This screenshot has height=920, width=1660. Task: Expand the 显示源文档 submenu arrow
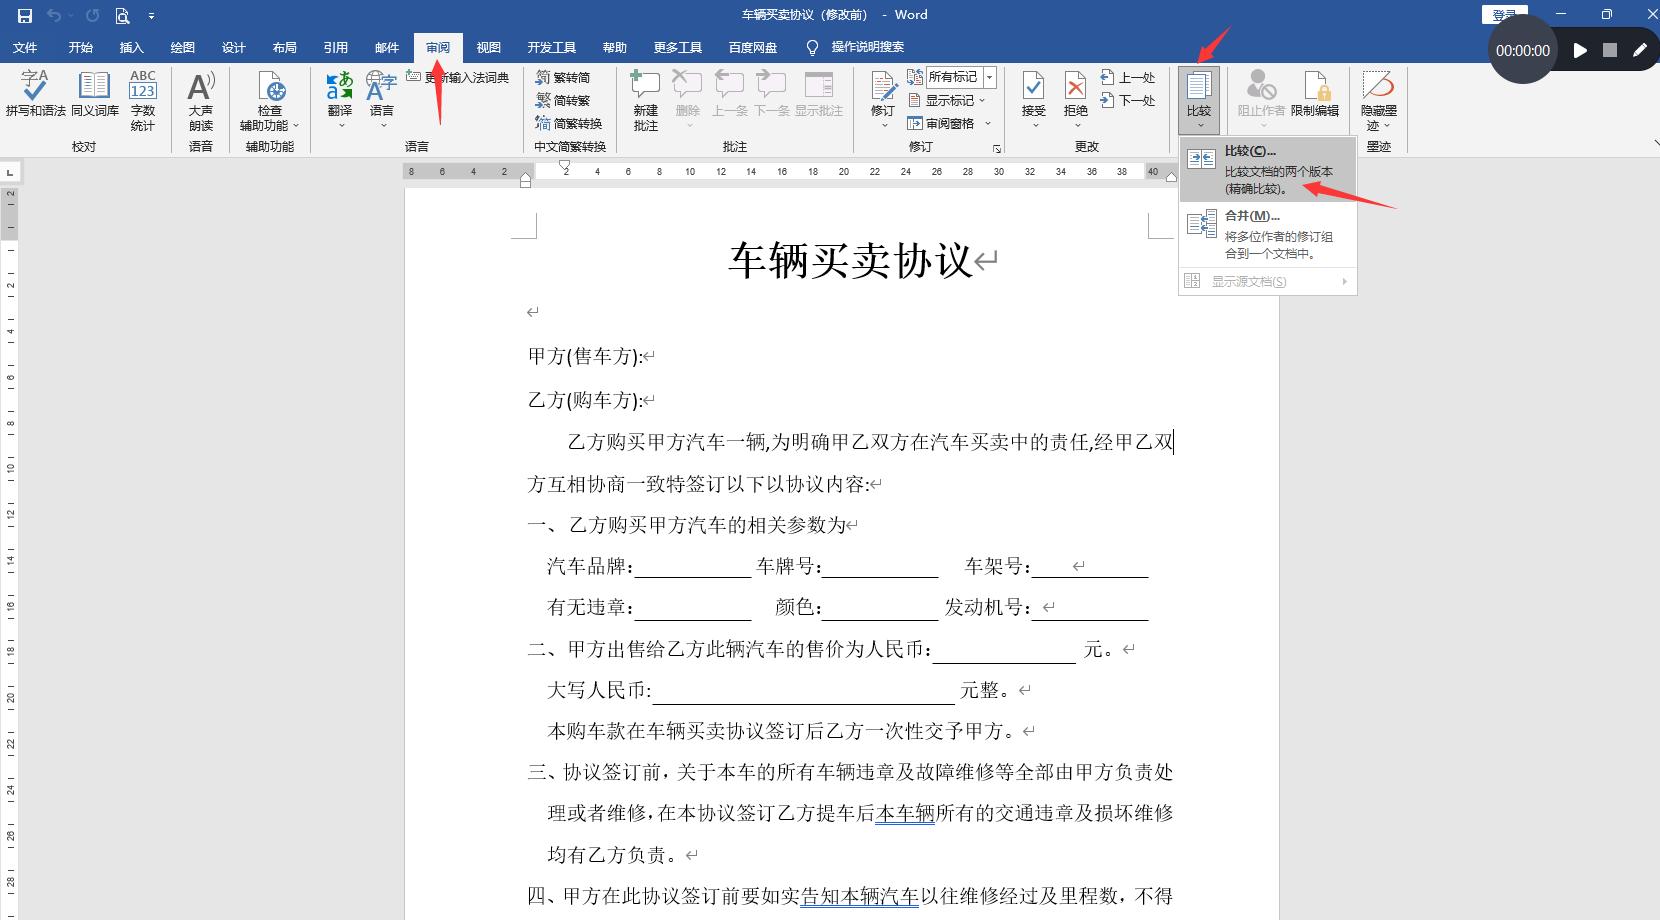(1344, 281)
